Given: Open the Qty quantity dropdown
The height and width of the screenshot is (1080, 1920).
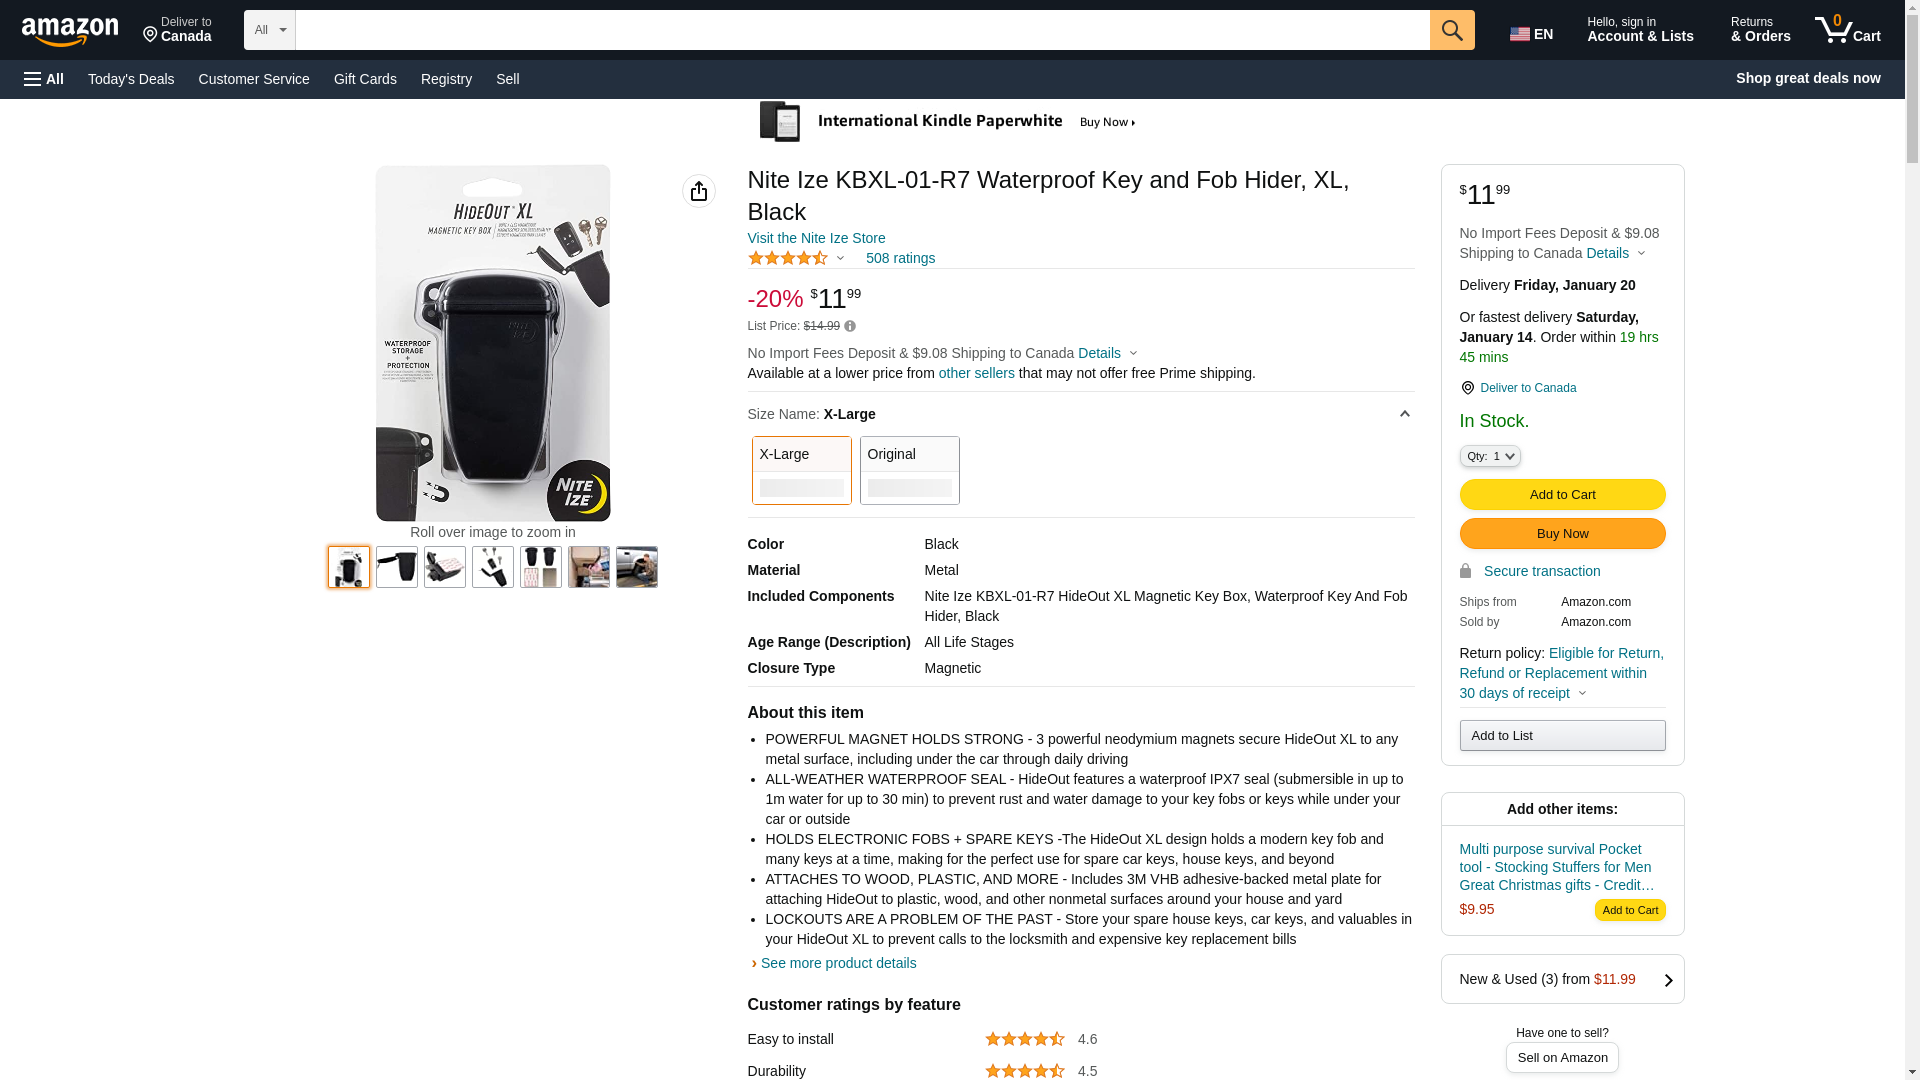Looking at the screenshot, I should click(1489, 456).
